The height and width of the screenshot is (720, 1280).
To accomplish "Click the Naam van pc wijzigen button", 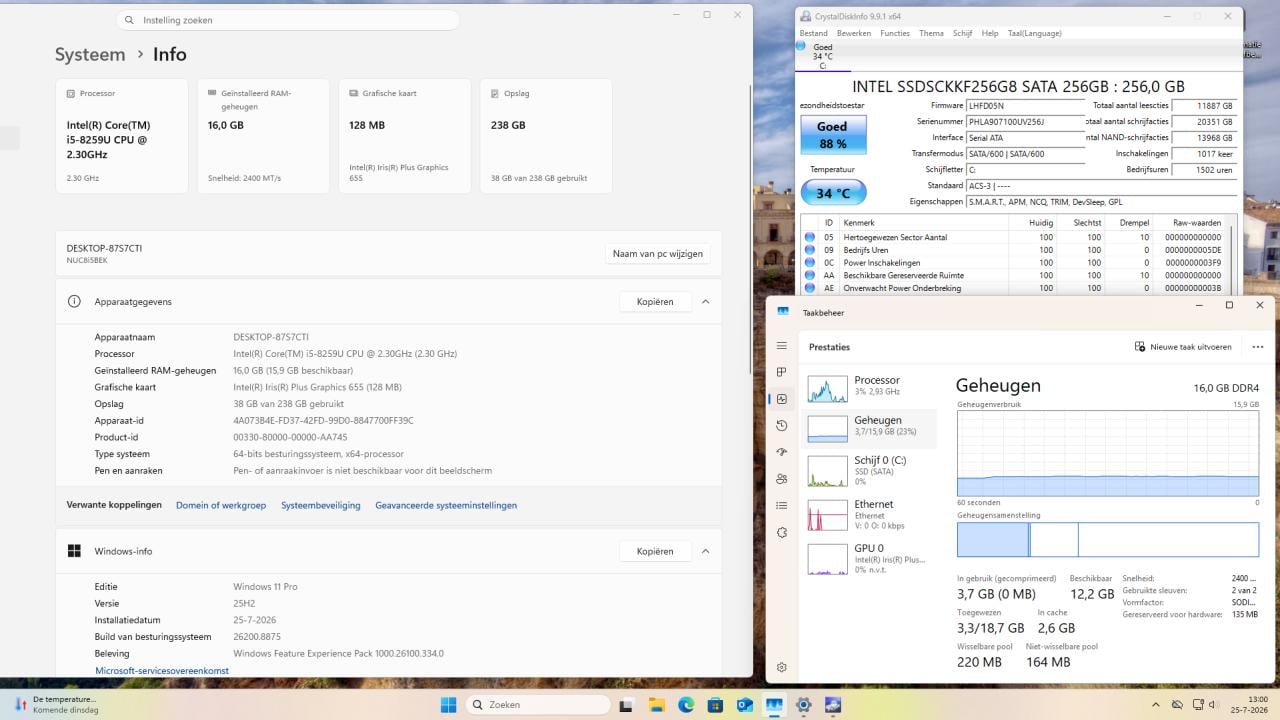I will [658, 254].
